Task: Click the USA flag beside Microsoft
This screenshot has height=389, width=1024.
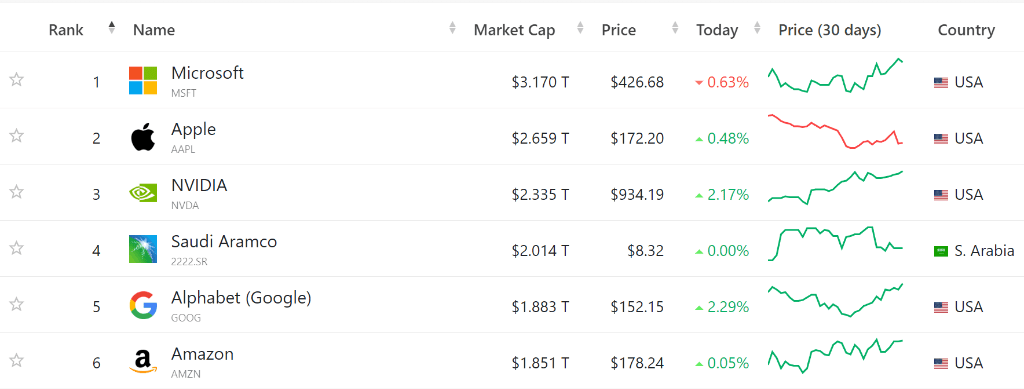Action: 940,83
